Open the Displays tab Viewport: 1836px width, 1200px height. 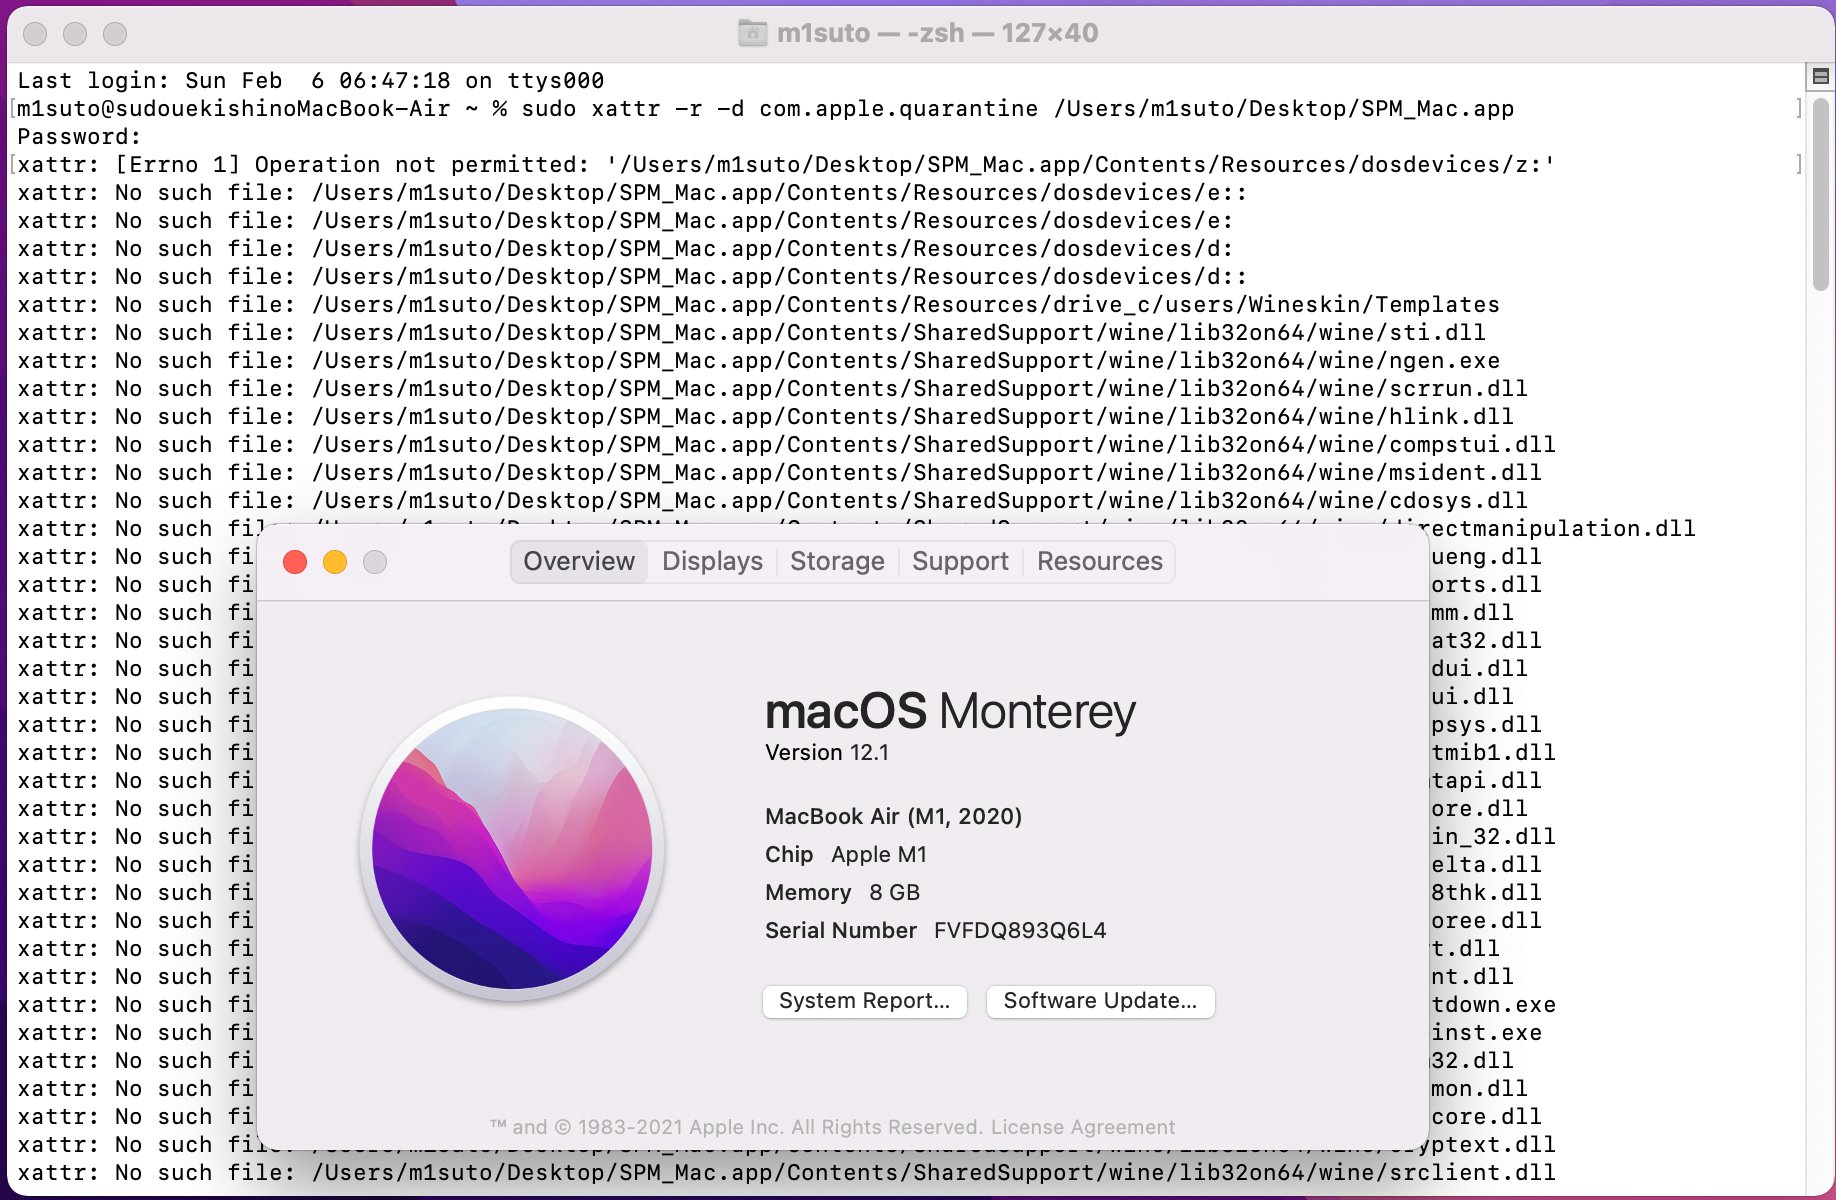(x=712, y=561)
